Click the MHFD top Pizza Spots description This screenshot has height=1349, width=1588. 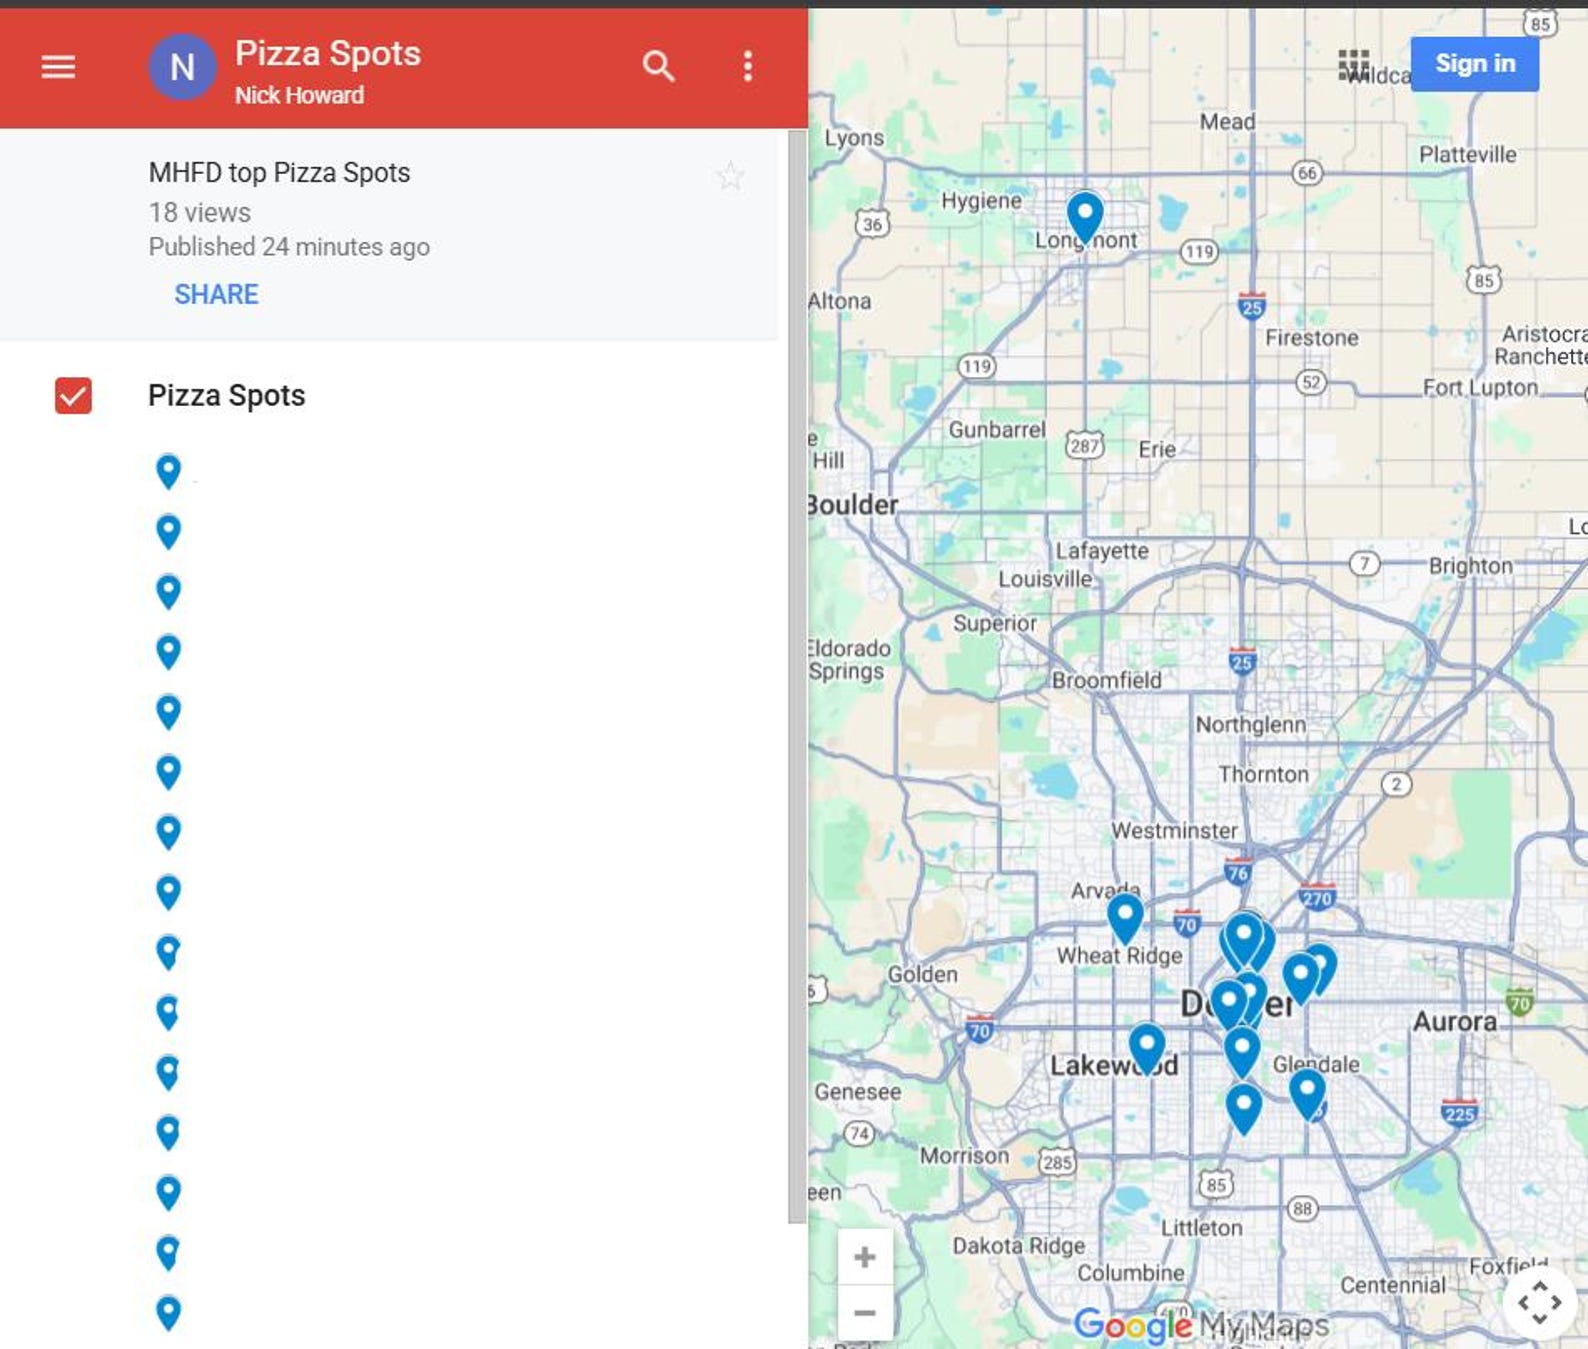pyautogui.click(x=279, y=173)
